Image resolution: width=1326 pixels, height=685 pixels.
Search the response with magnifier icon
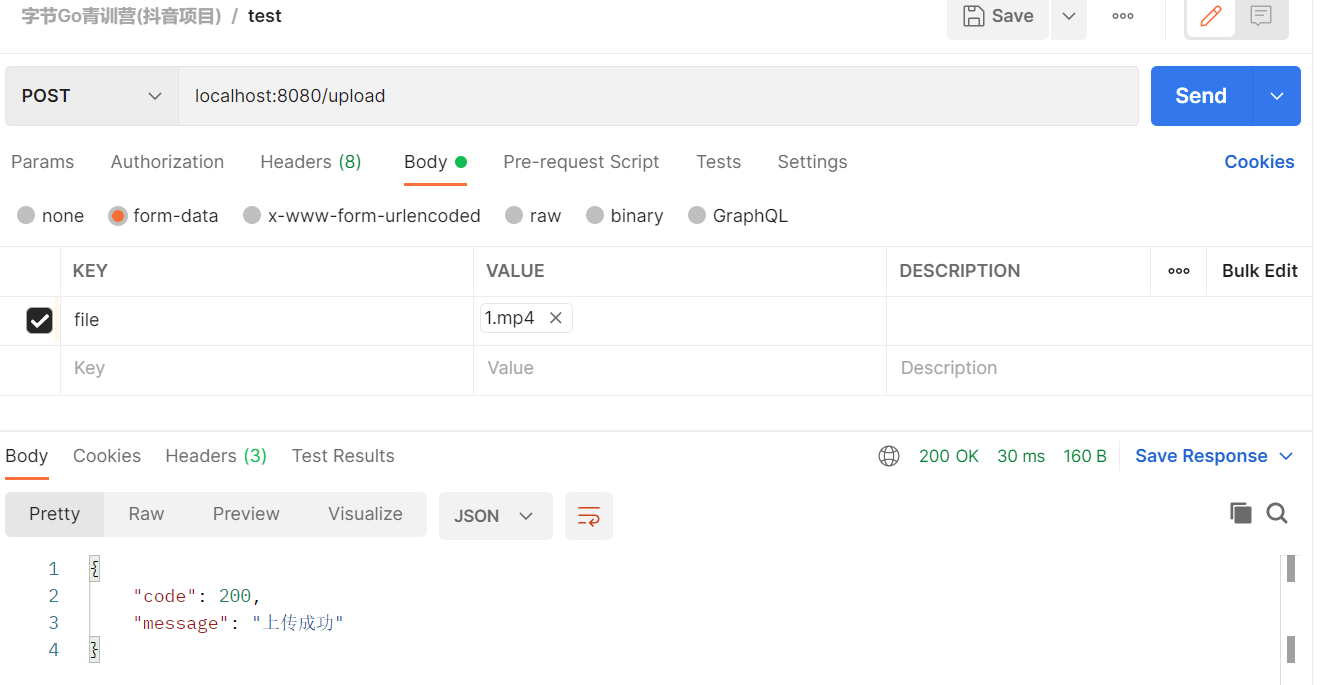coord(1277,513)
